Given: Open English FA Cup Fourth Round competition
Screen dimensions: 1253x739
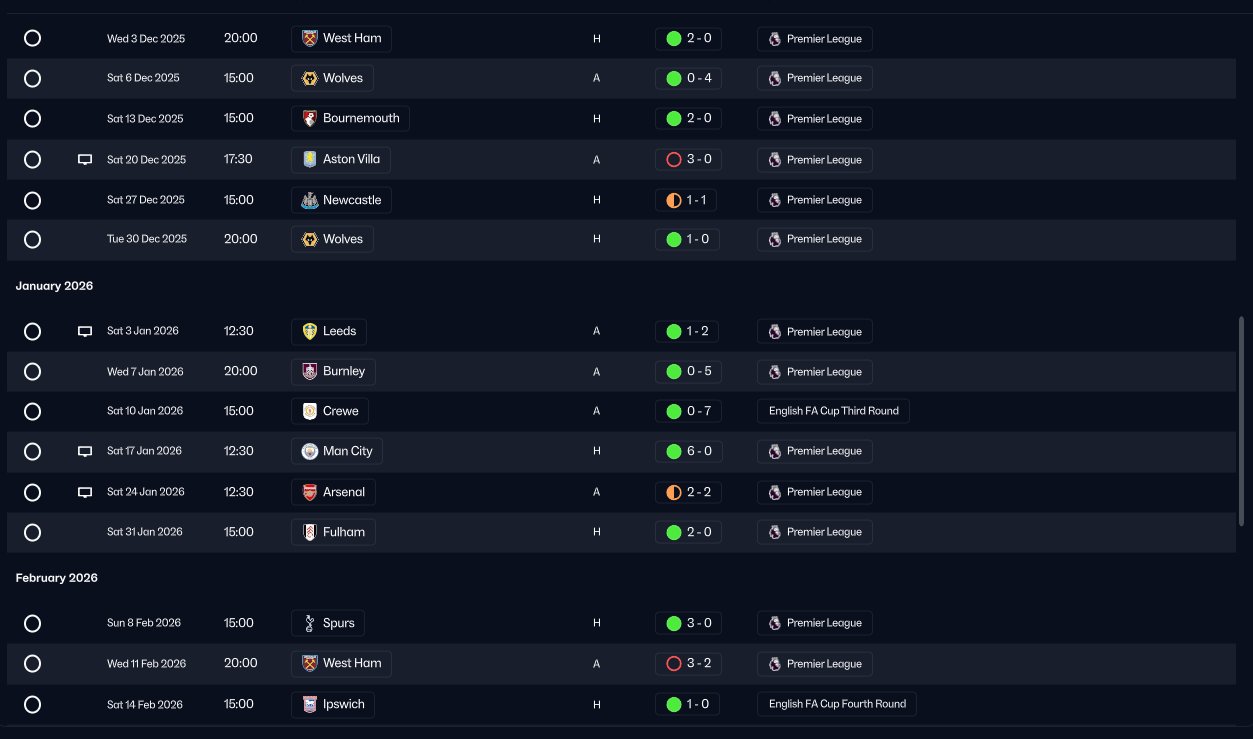Looking at the screenshot, I should coord(837,704).
